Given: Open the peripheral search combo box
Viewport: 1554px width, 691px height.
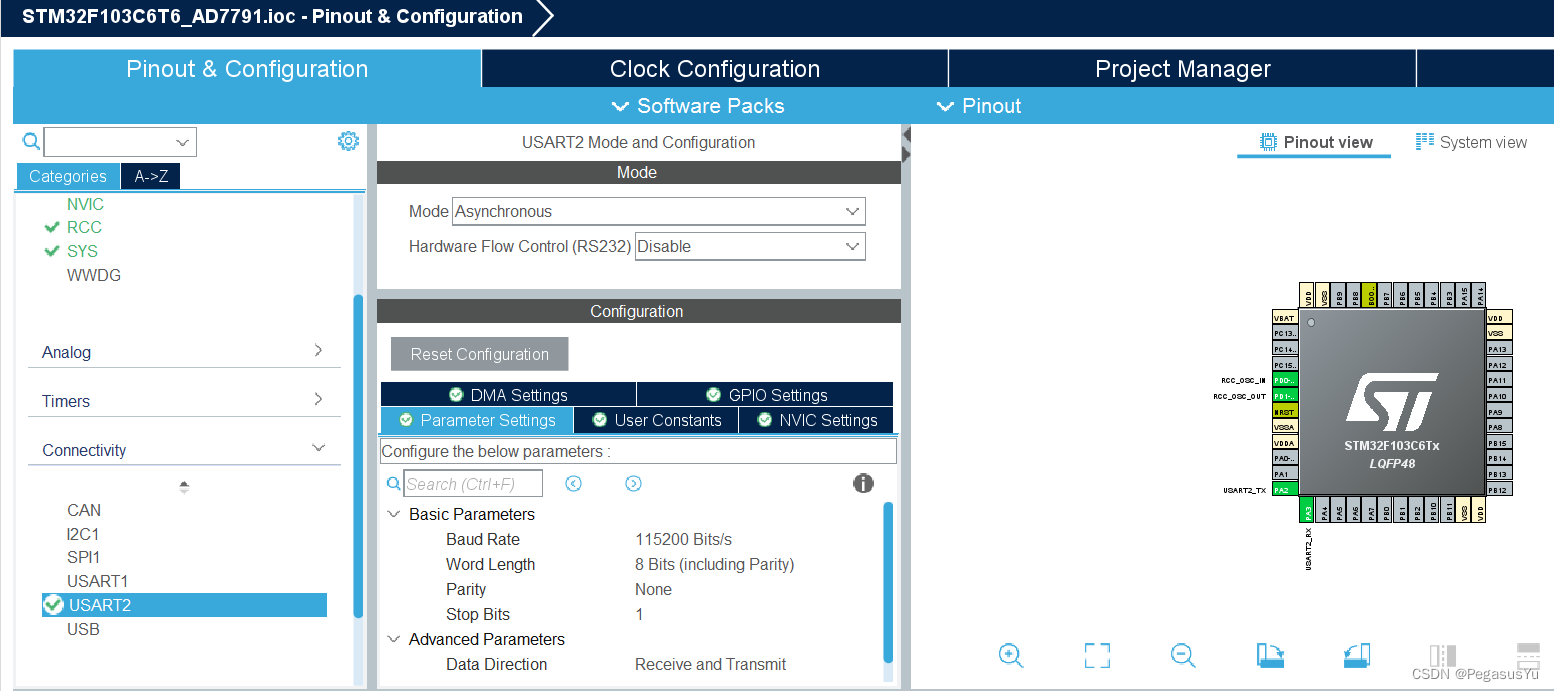Looking at the screenshot, I should pos(120,142).
